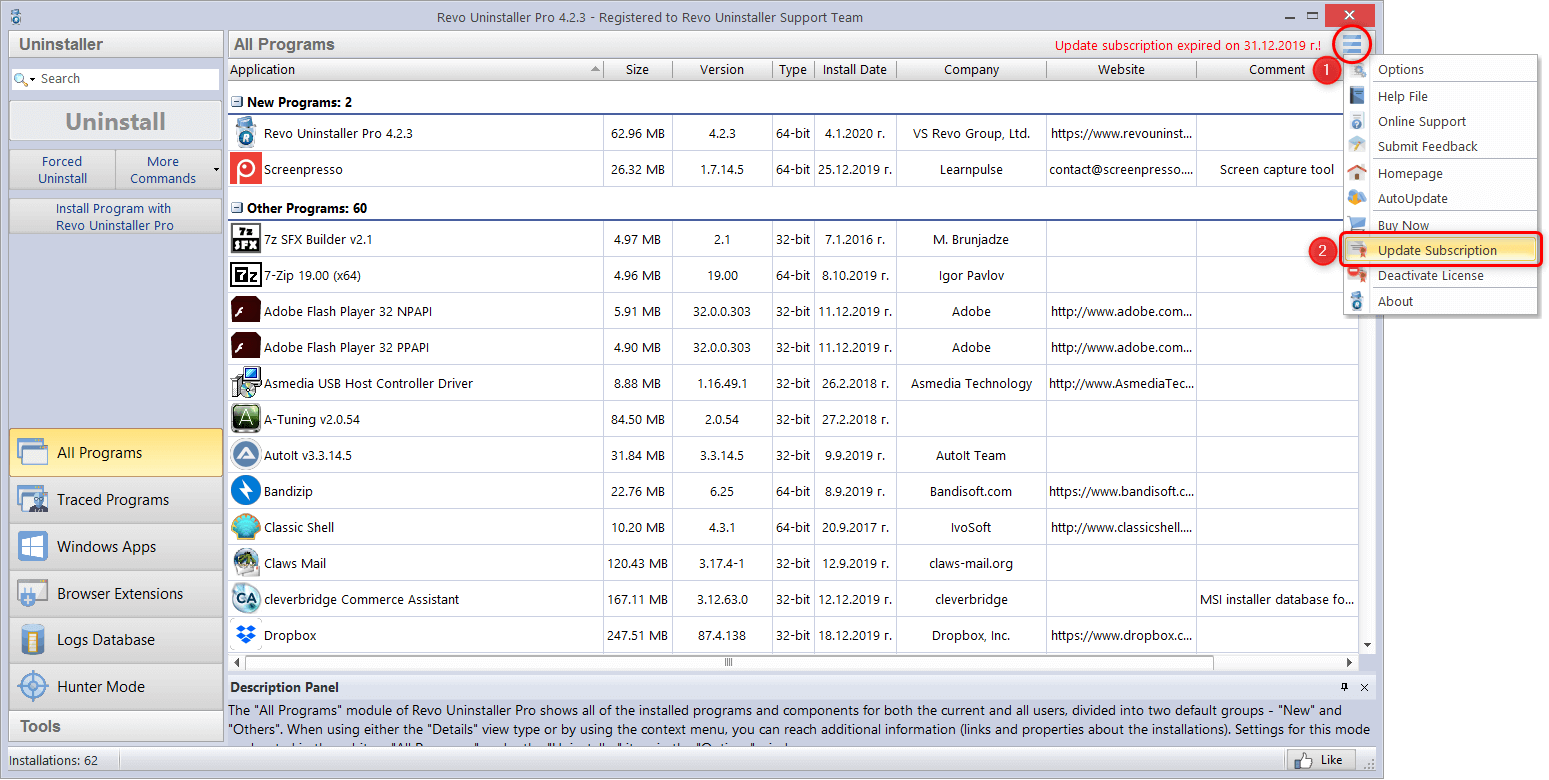Sort by the Application column header
Viewport: 1549px width, 780px height.
tap(415, 69)
